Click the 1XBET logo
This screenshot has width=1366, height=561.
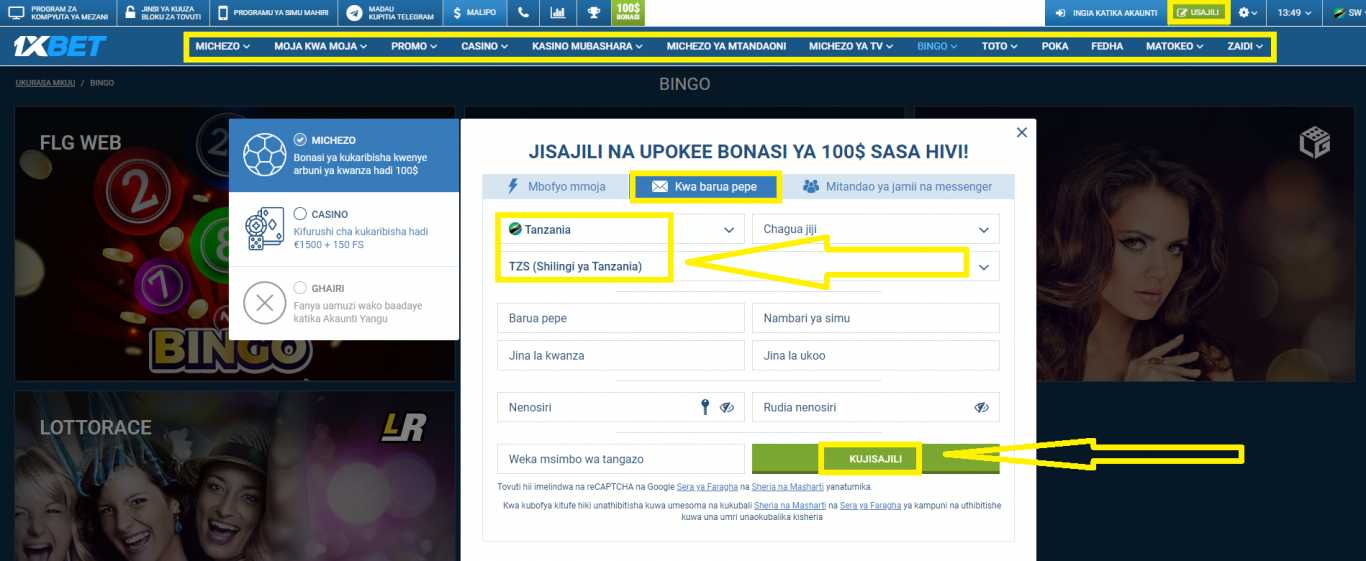(59, 46)
